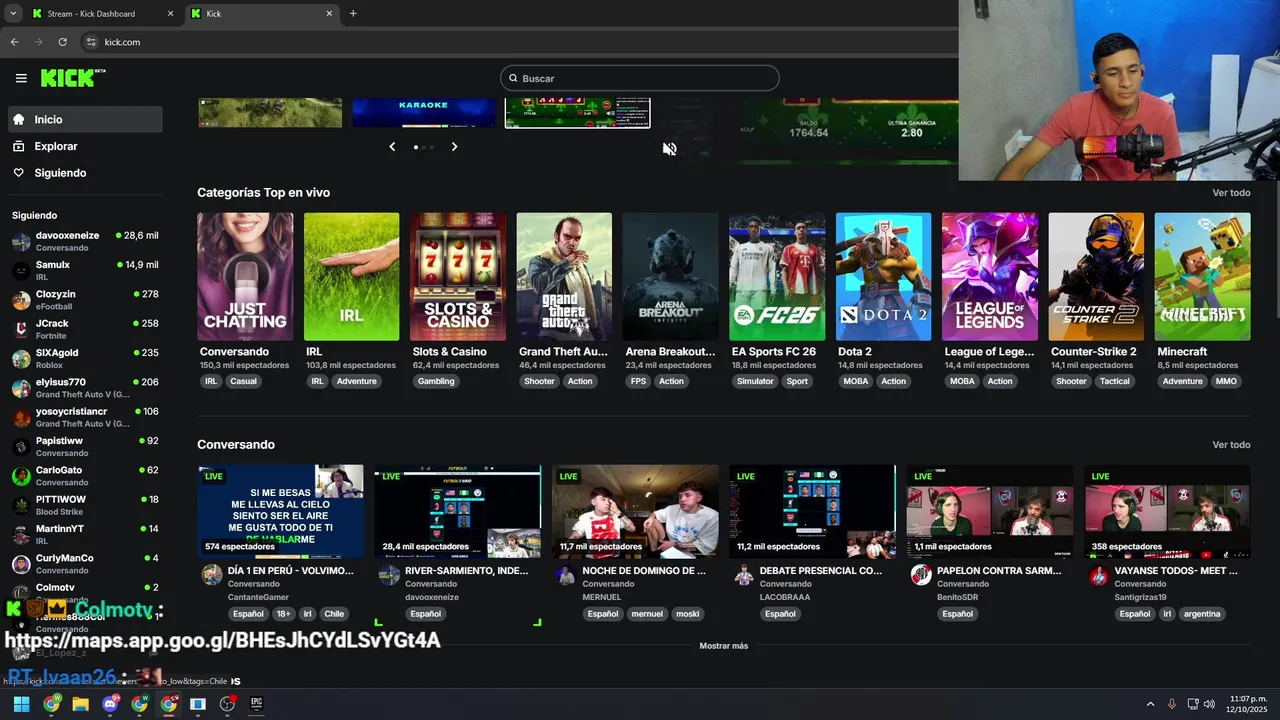This screenshot has height=720, width=1280.
Task: Open SIXAgold channel in the sidebar
Action: pyautogui.click(x=85, y=358)
